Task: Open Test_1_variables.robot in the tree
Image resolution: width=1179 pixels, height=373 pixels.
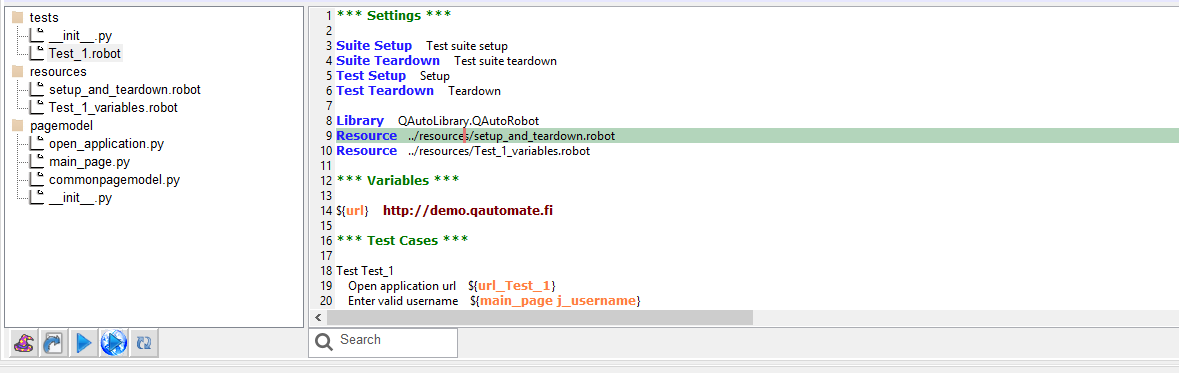Action: click(x=113, y=108)
